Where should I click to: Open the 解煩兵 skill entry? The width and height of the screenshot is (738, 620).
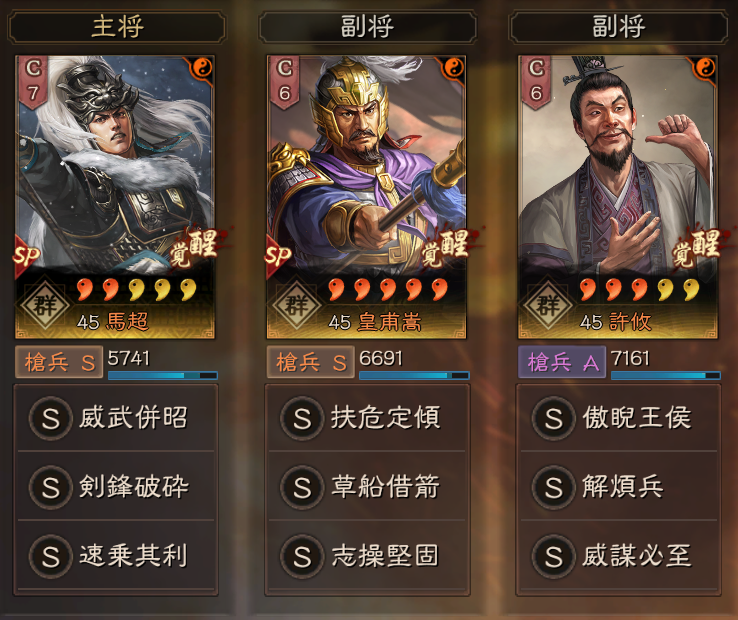618,486
